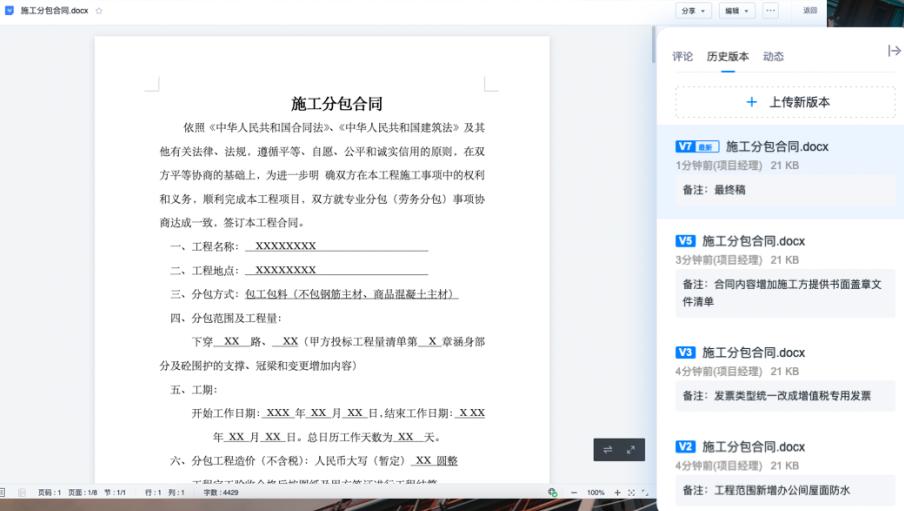Click the 节: 1/1 status entry
Image resolution: width=904 pixels, height=511 pixels.
115,493
